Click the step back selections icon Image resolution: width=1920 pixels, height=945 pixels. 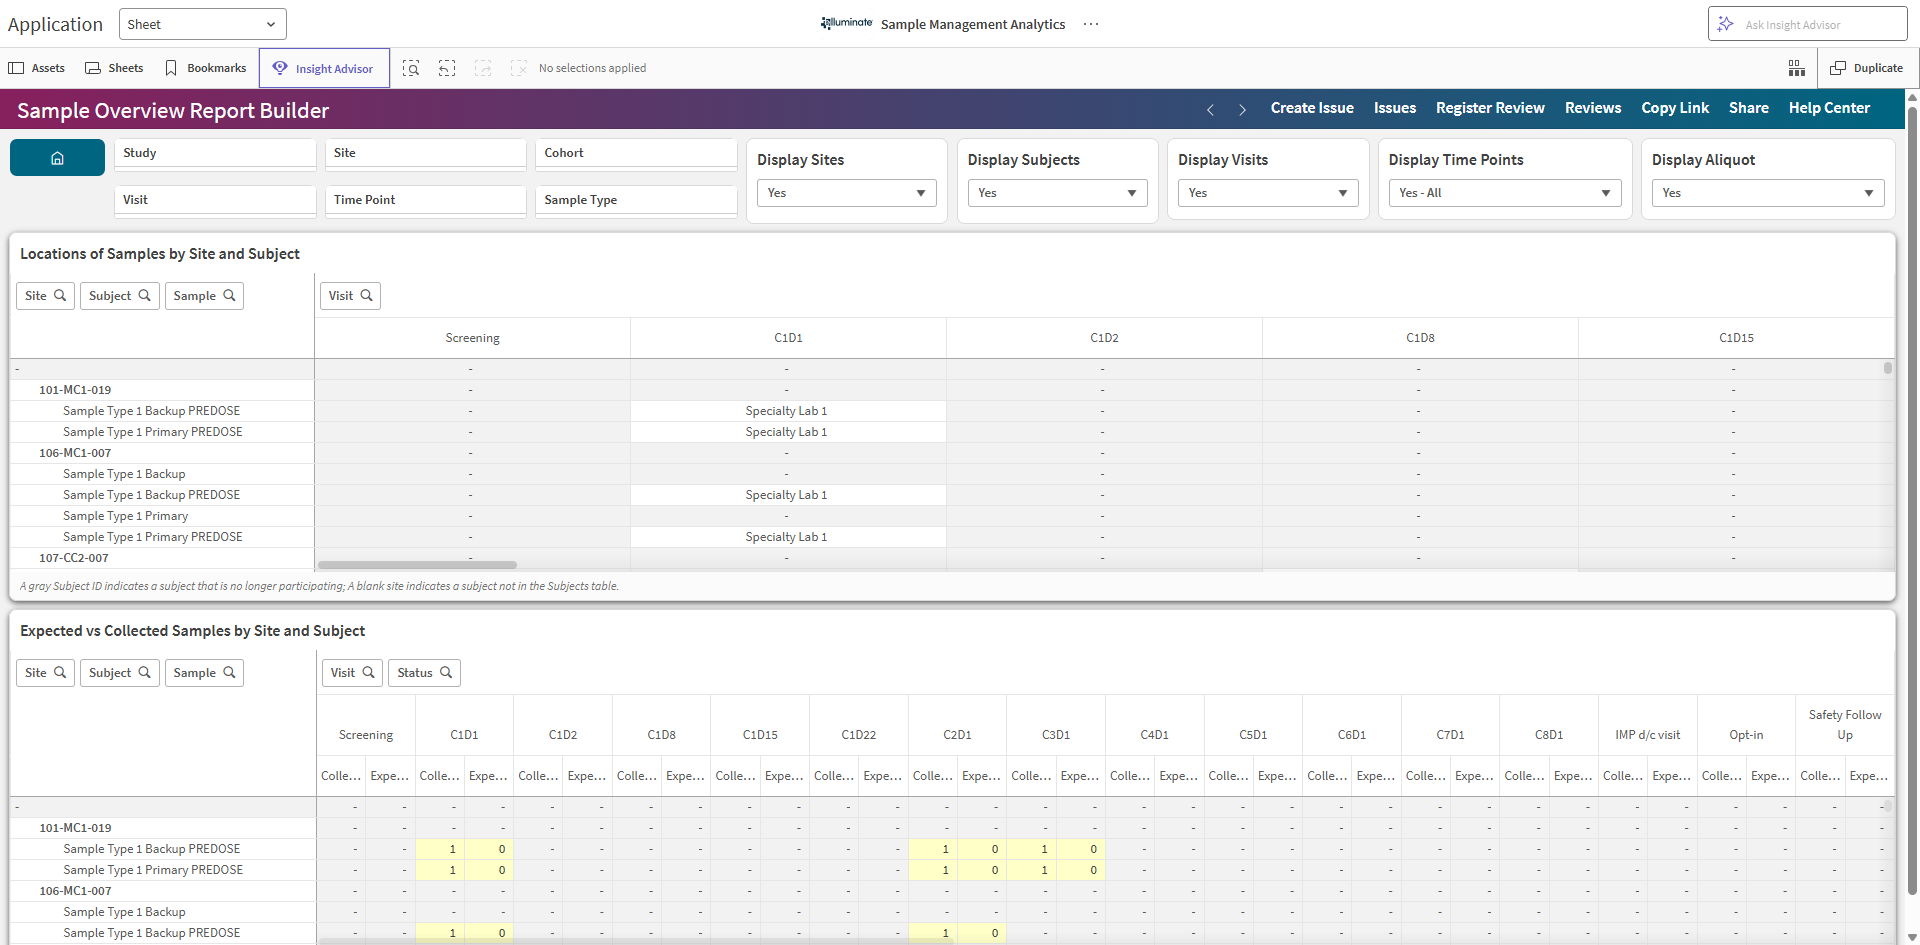pyautogui.click(x=447, y=68)
